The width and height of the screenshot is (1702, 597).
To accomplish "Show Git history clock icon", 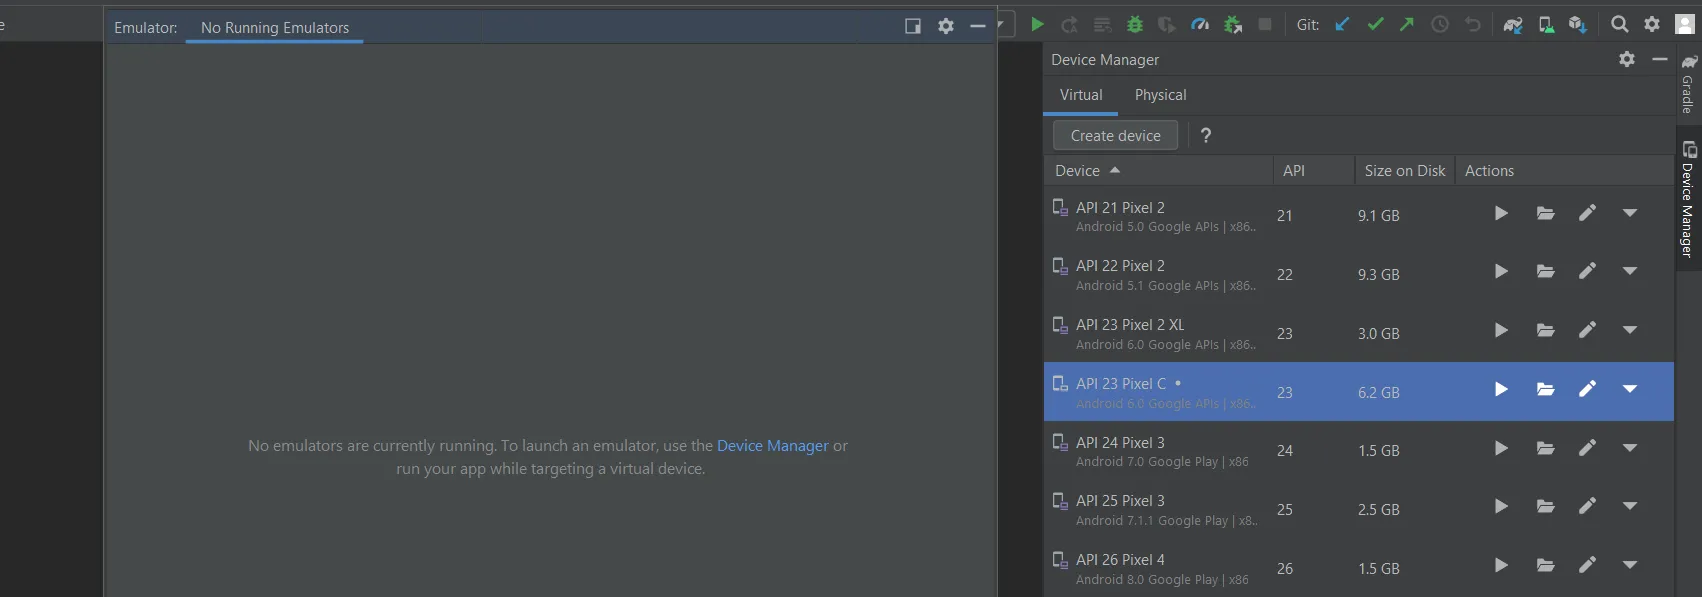I will tap(1440, 24).
